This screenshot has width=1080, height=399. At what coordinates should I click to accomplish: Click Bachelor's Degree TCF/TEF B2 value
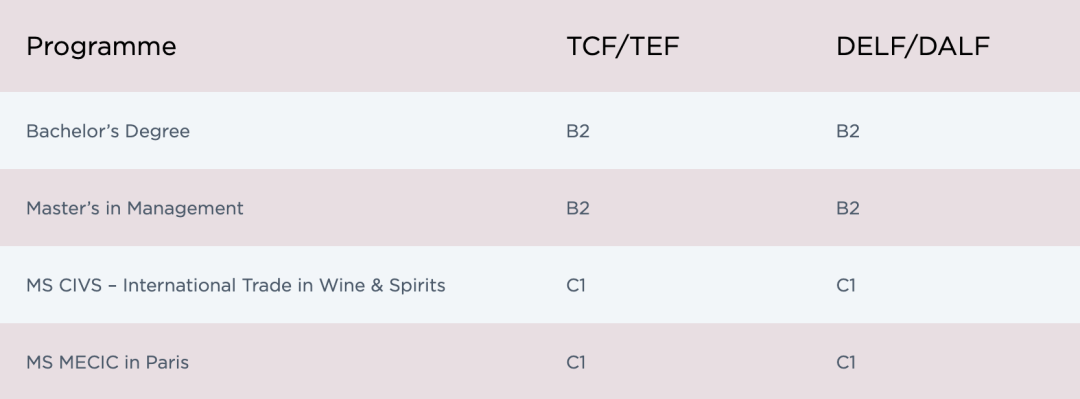578,131
